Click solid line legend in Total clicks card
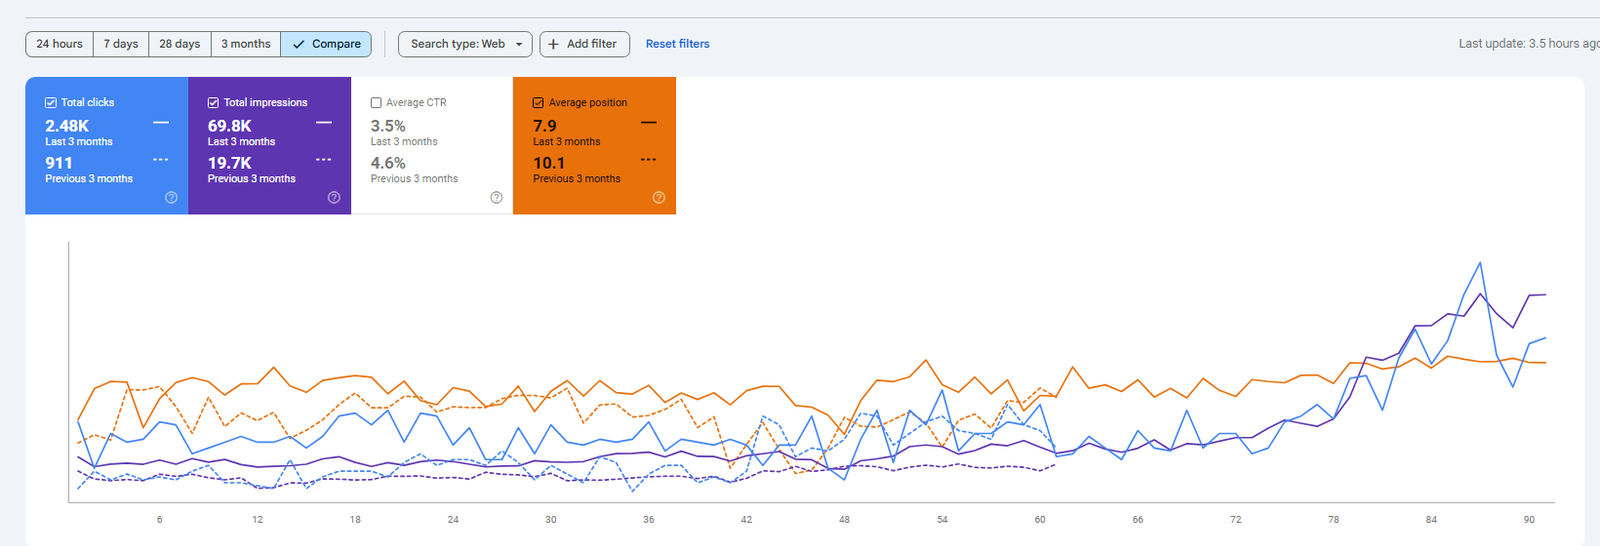This screenshot has width=1600, height=546. tap(161, 123)
